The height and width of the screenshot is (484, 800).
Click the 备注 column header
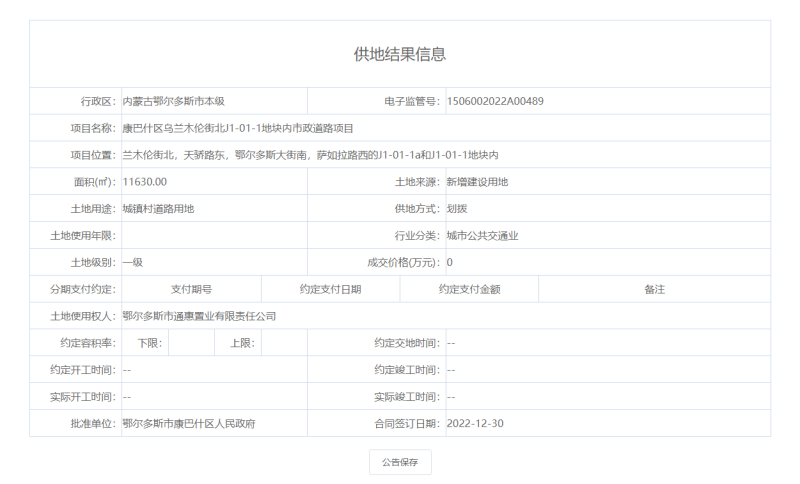(654, 289)
